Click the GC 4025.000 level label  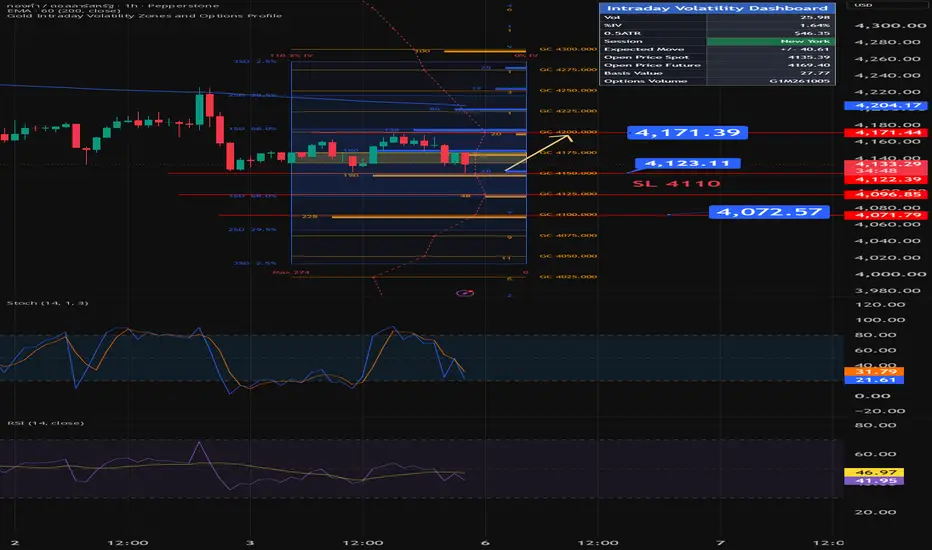pos(568,276)
